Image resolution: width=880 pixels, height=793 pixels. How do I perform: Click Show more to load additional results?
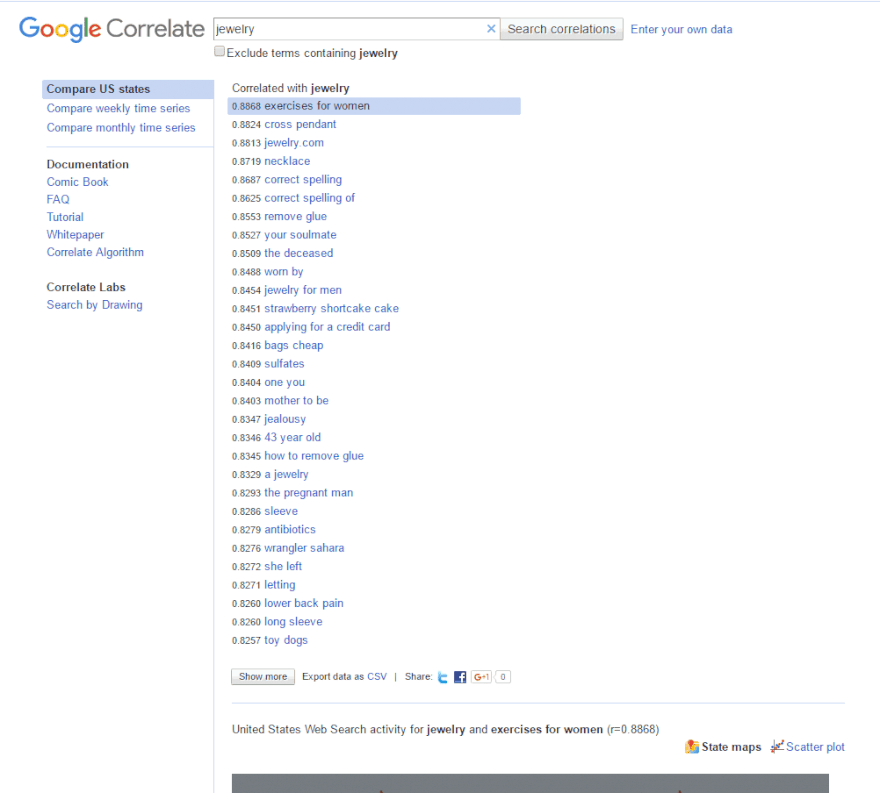[262, 676]
